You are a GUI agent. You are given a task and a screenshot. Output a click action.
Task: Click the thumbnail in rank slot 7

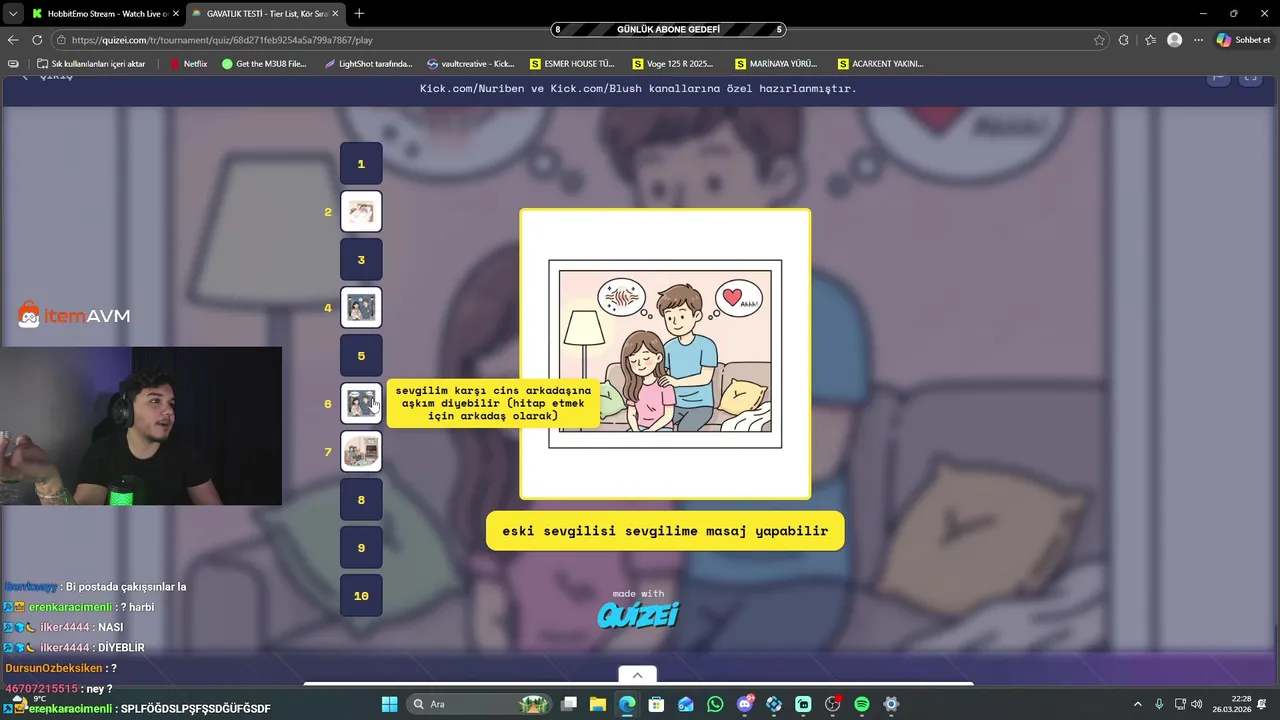361,451
